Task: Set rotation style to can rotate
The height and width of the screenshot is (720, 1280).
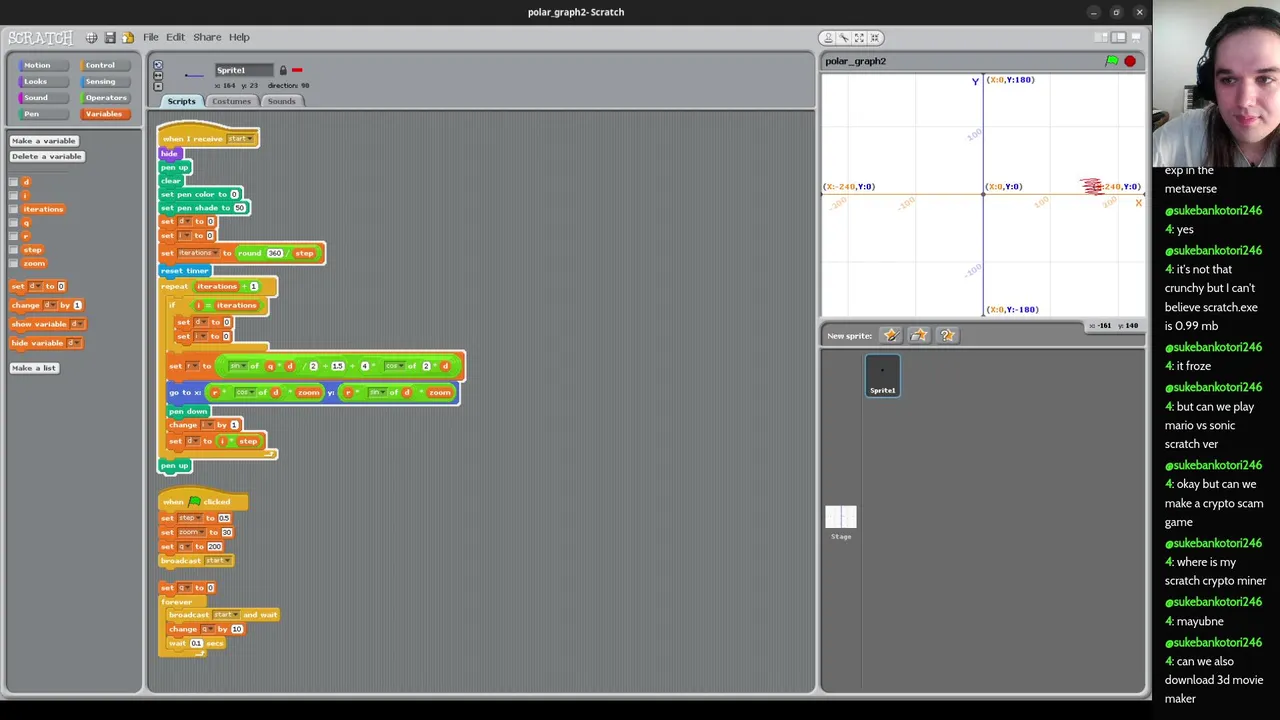Action: [157, 65]
